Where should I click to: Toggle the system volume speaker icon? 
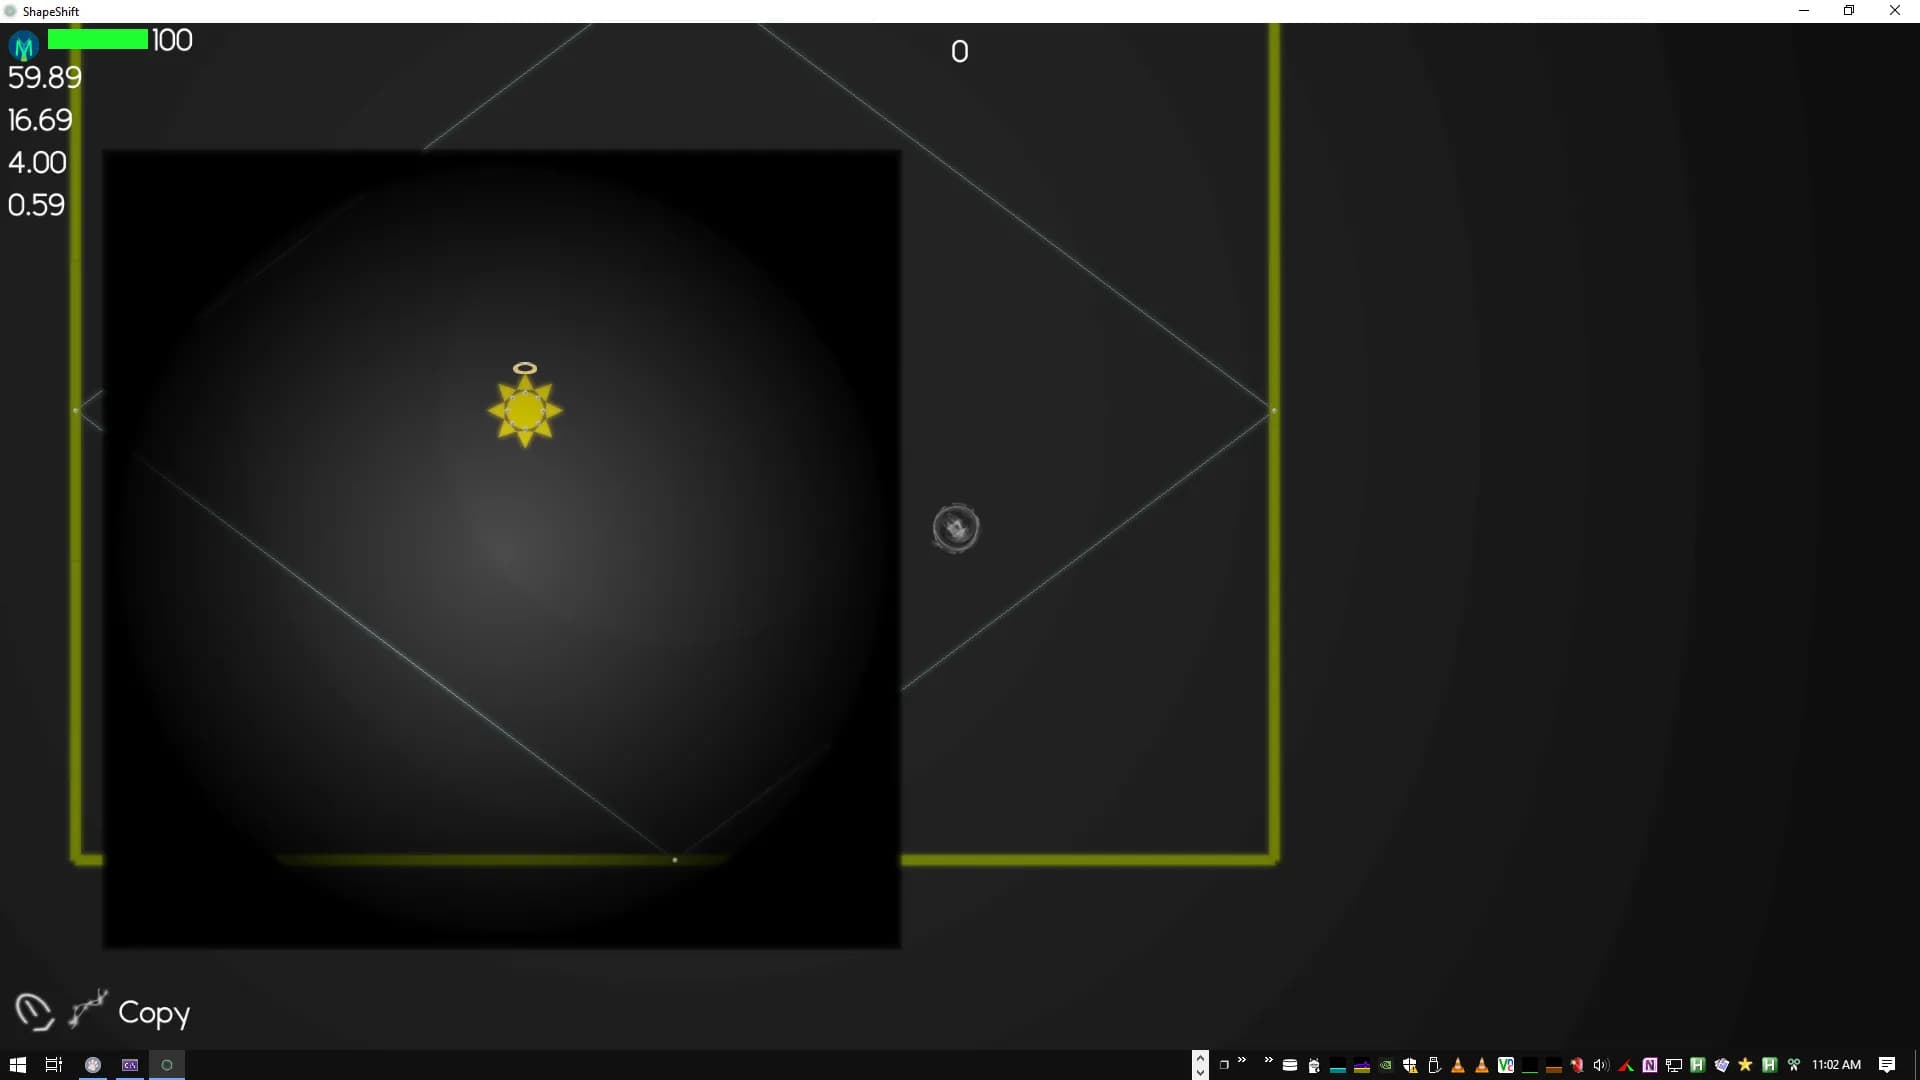1600,1065
